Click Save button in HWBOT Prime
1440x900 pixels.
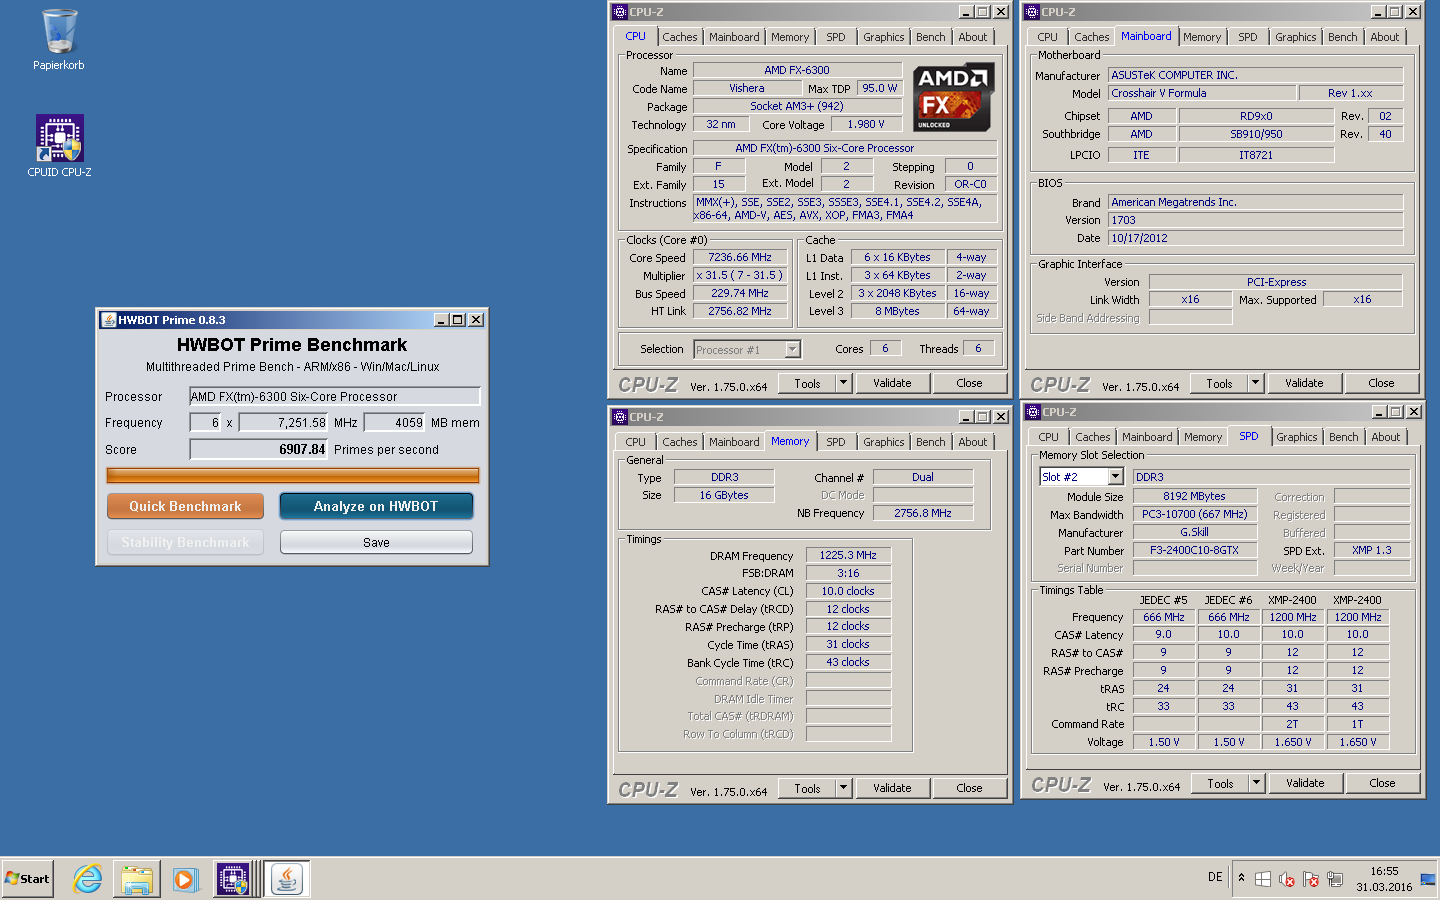tap(376, 542)
